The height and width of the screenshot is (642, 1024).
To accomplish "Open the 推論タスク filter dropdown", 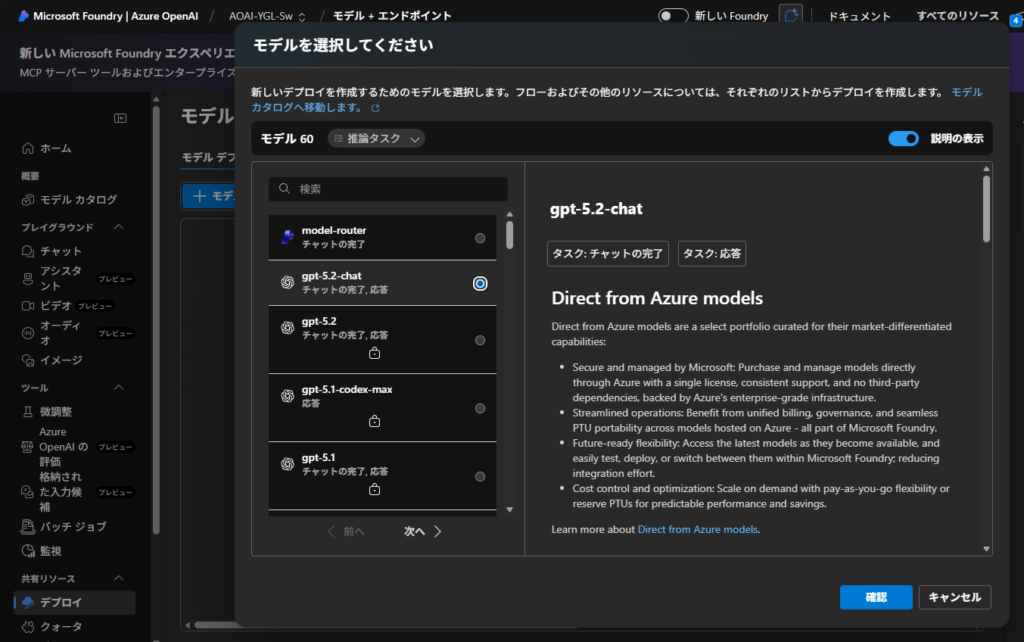I will (376, 139).
